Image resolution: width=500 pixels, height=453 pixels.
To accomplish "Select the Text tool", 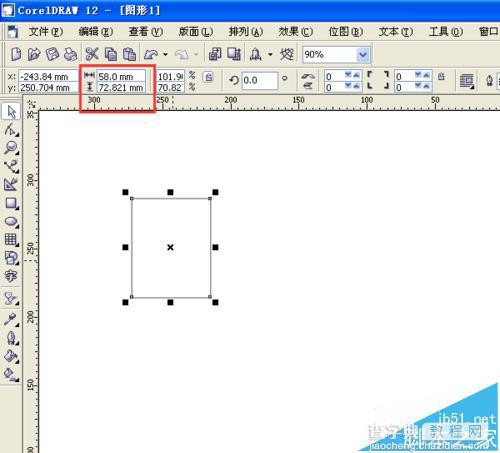I will (11, 276).
